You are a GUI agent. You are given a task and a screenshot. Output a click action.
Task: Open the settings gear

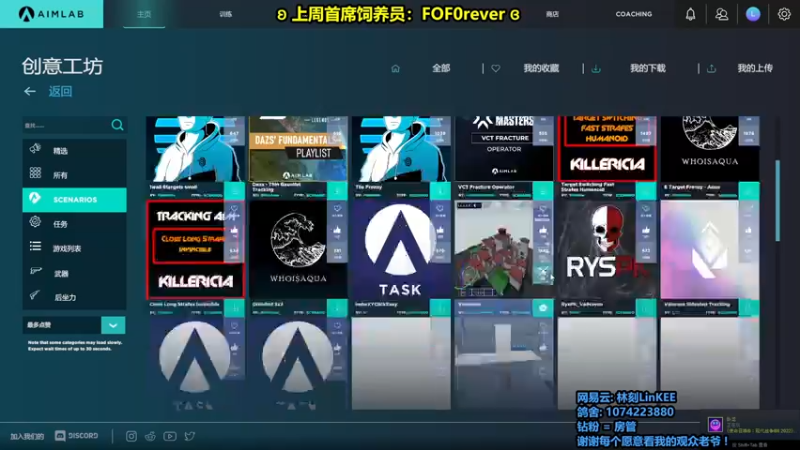[784, 14]
